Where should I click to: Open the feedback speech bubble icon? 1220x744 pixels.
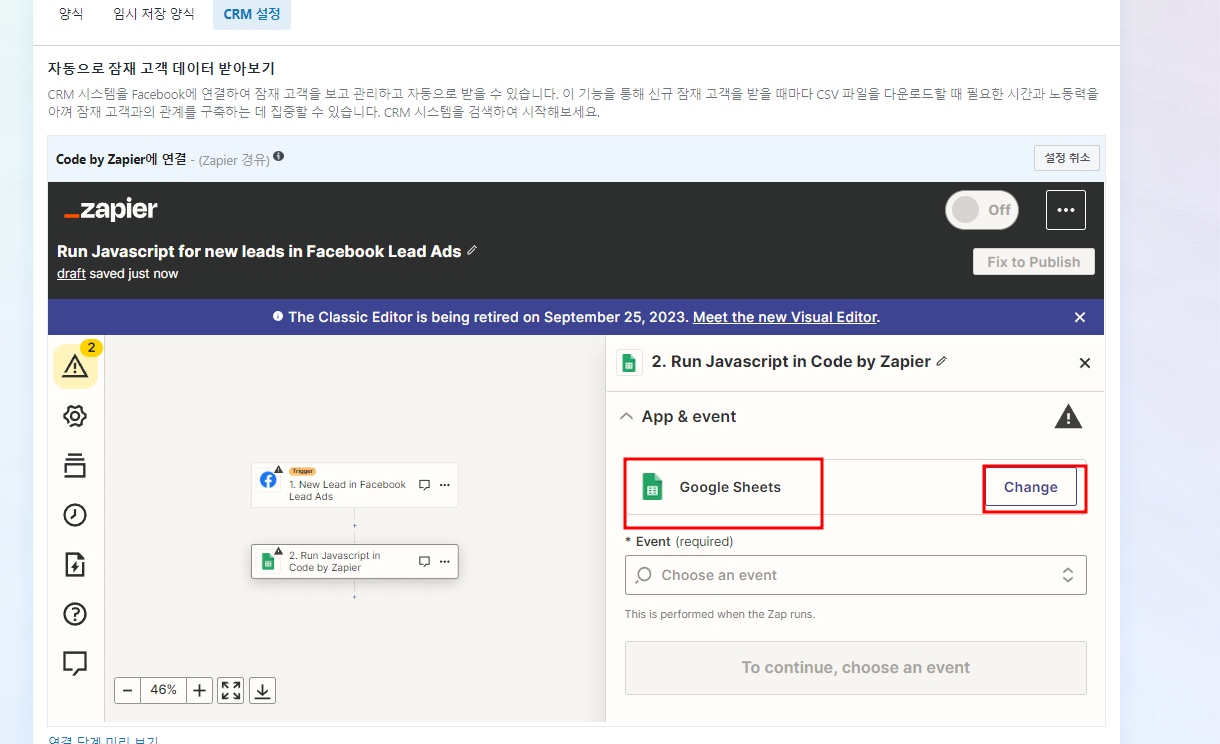(x=75, y=663)
